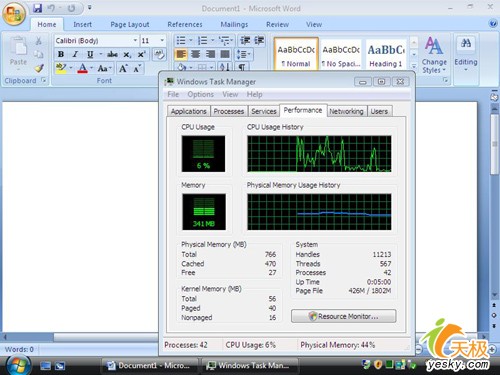Redo the action in the Quick Access Toolbar

click(x=71, y=8)
